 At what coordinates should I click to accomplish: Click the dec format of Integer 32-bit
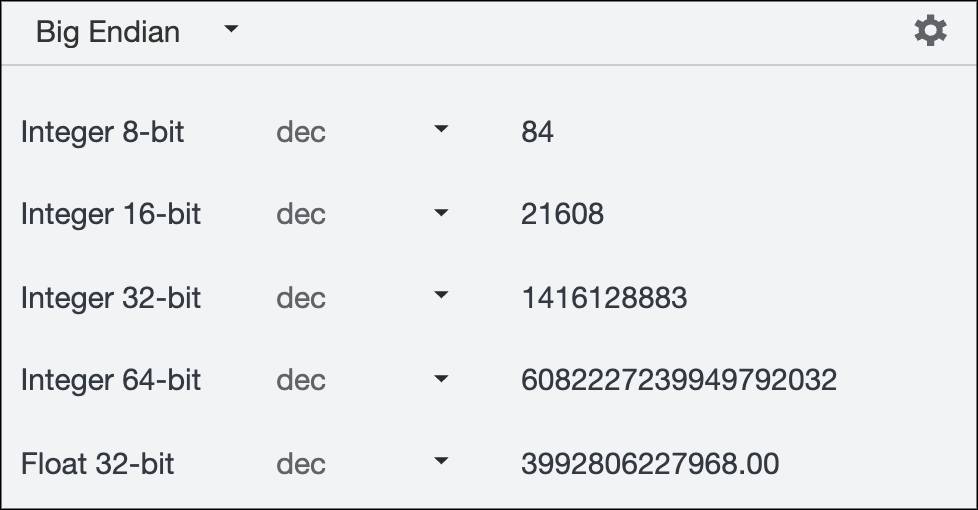point(301,298)
